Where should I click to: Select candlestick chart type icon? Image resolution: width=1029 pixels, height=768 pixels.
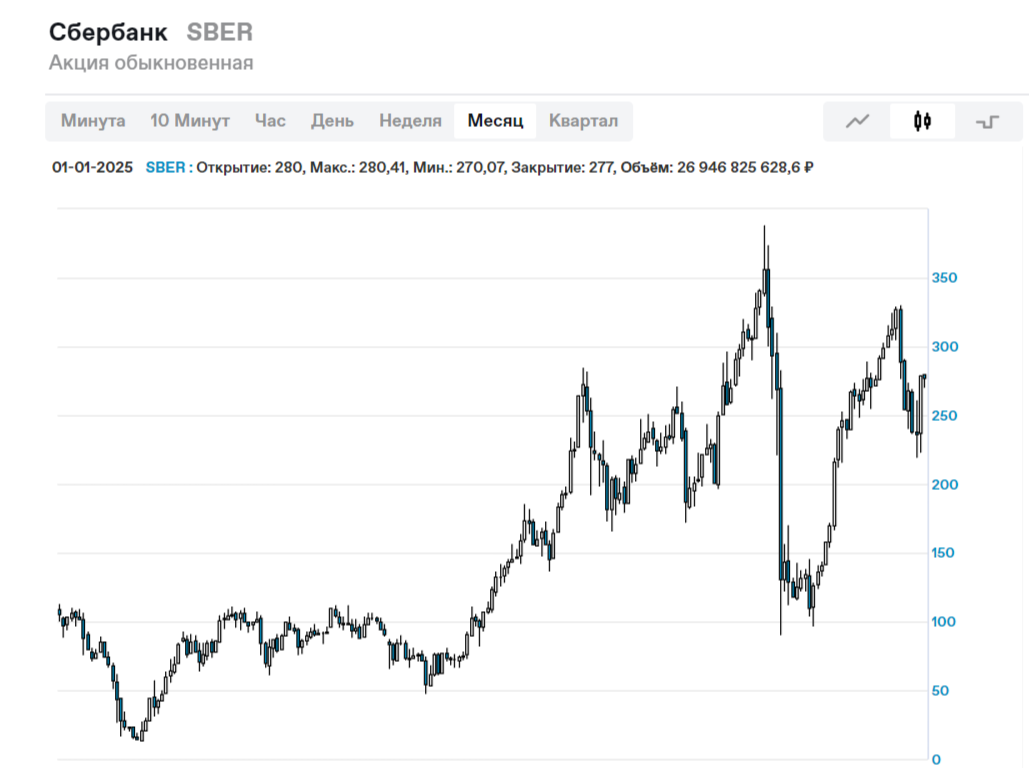pyautogui.click(x=922, y=121)
